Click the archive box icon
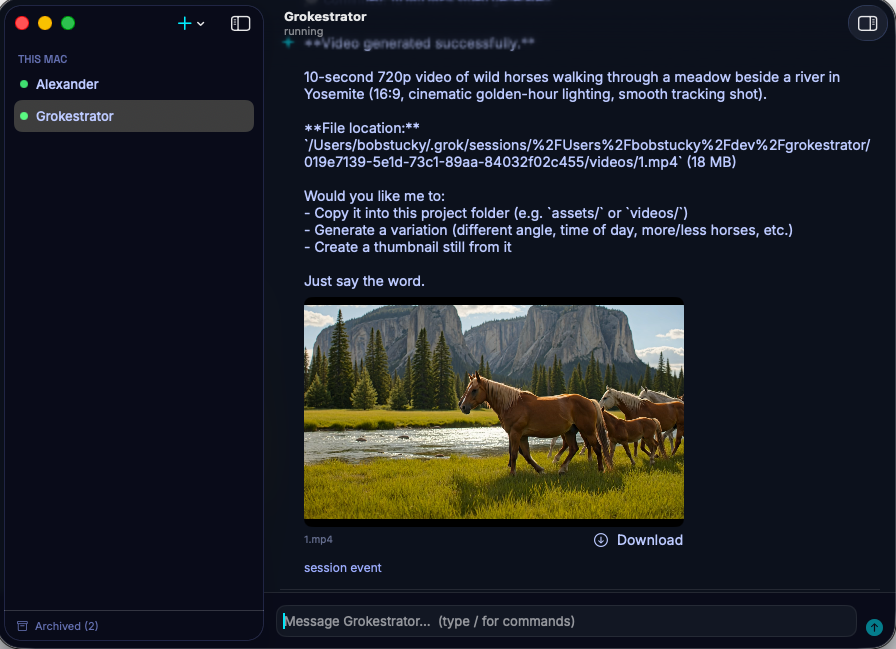This screenshot has width=896, height=649. pyautogui.click(x=22, y=626)
